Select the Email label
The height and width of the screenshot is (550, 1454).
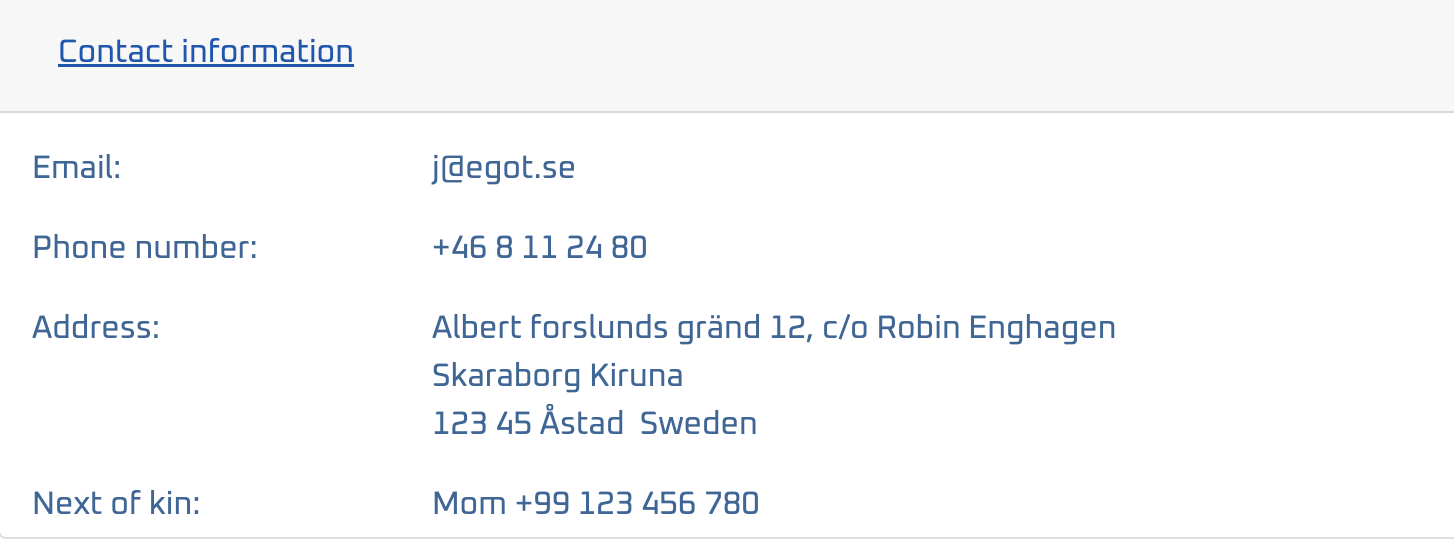[x=77, y=167]
